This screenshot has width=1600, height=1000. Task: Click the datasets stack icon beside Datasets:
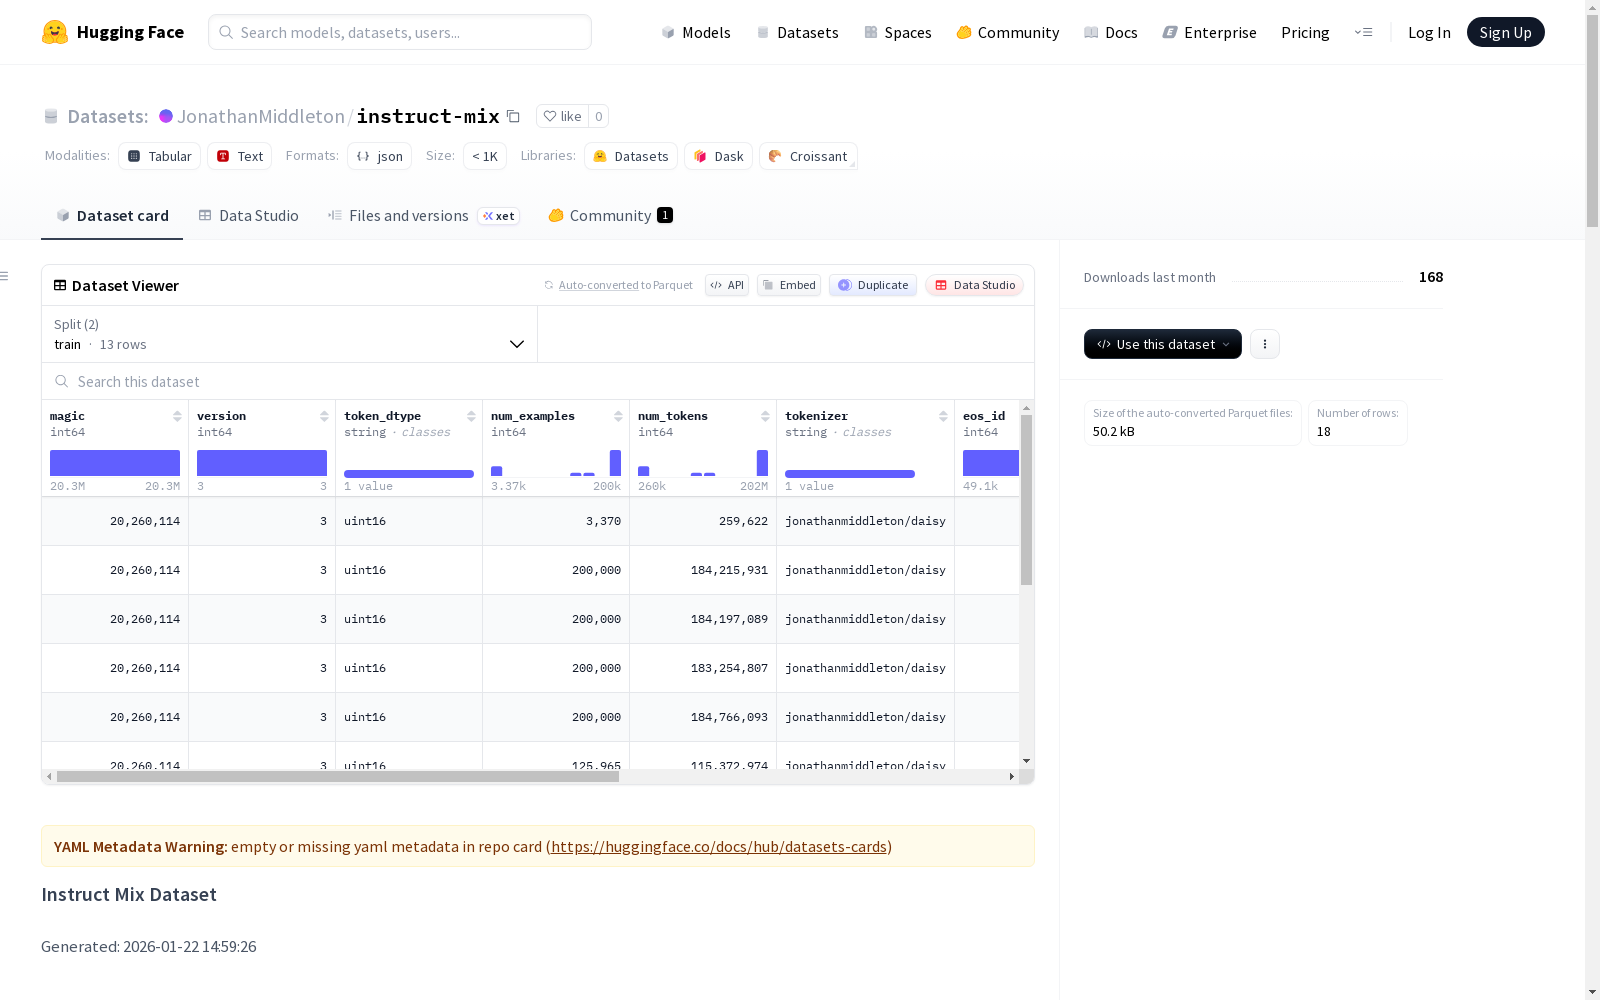click(x=51, y=117)
